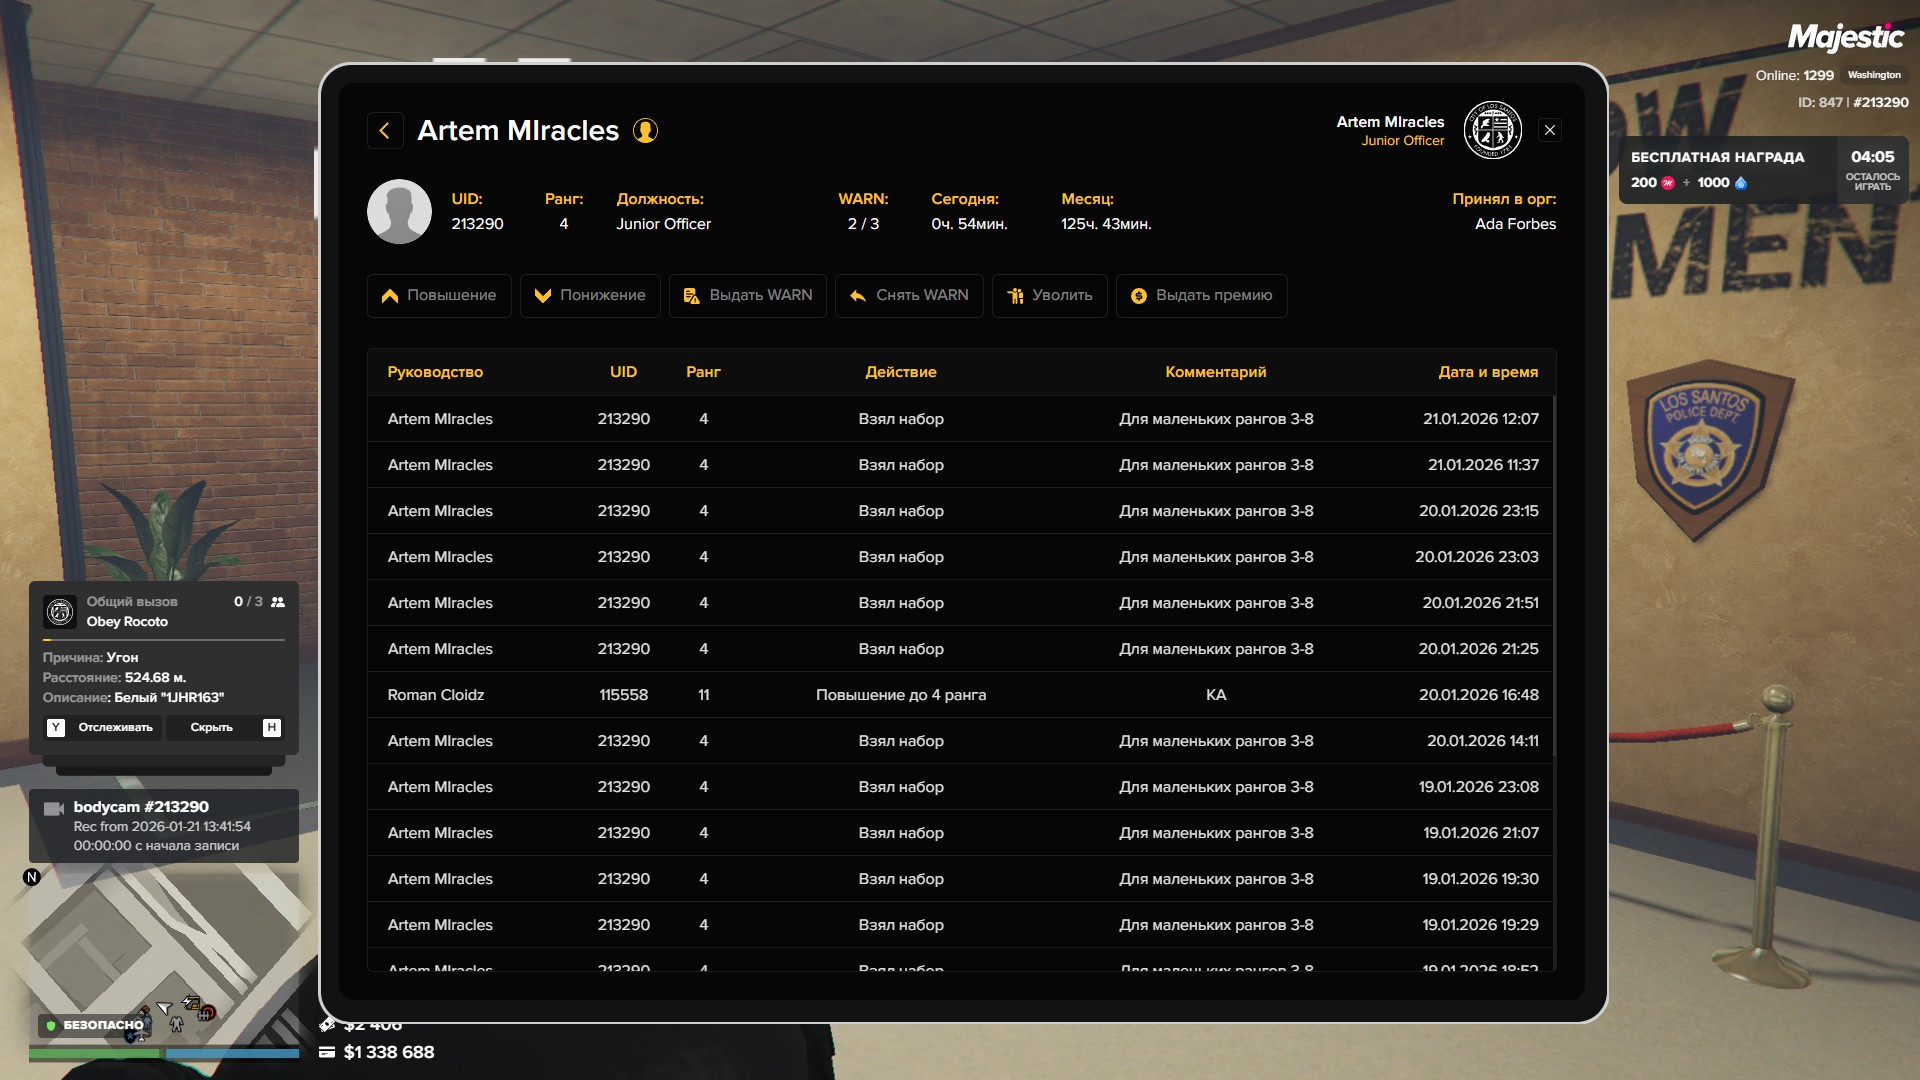1920x1080 pixels.
Task: Click Скрыть to hide the dispatch call
Action: point(211,728)
